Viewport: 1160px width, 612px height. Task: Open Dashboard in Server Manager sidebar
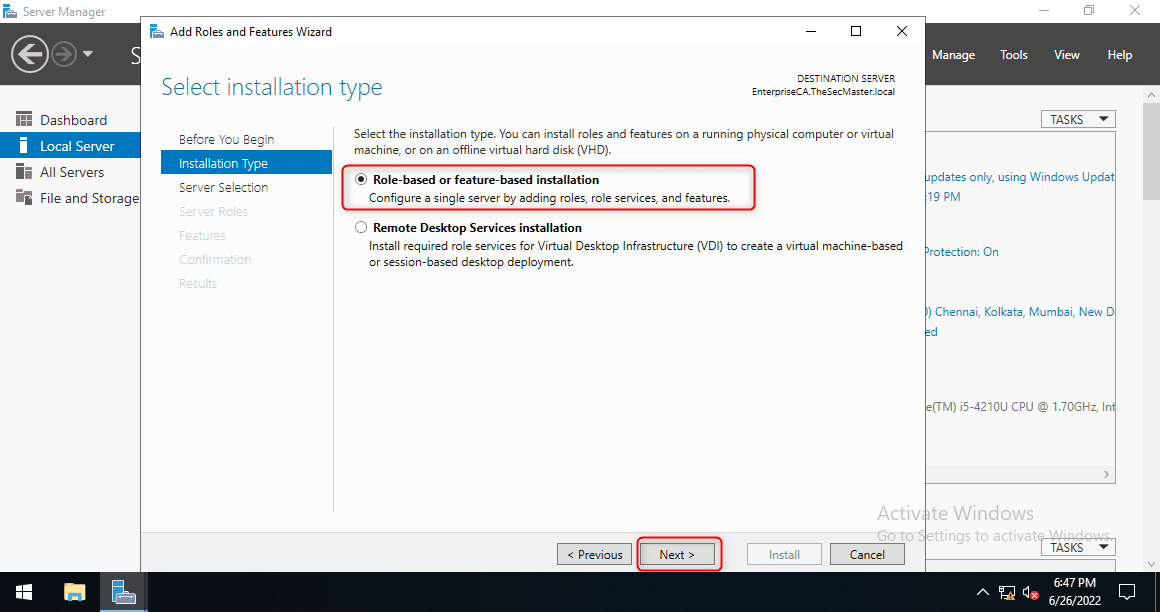click(x=73, y=120)
